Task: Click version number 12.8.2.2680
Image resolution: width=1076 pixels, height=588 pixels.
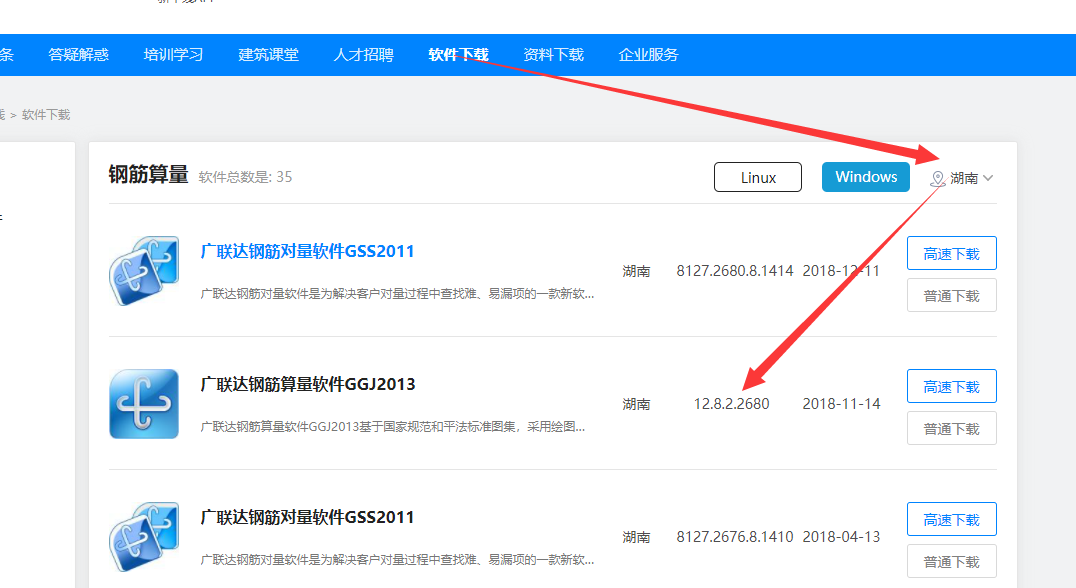Action: click(732, 404)
